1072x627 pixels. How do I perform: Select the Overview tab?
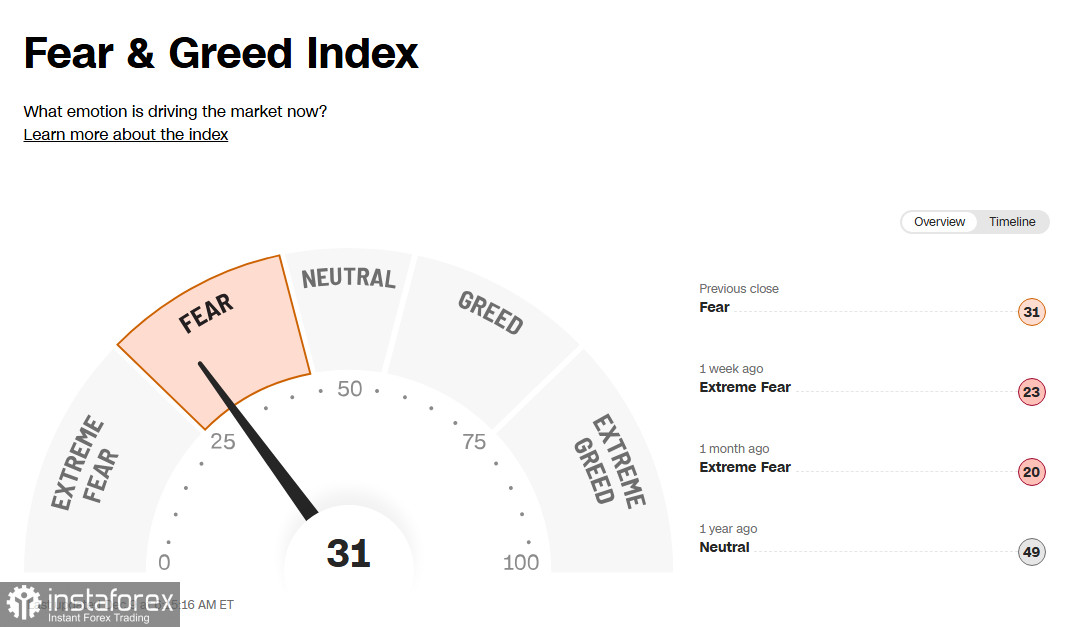939,222
